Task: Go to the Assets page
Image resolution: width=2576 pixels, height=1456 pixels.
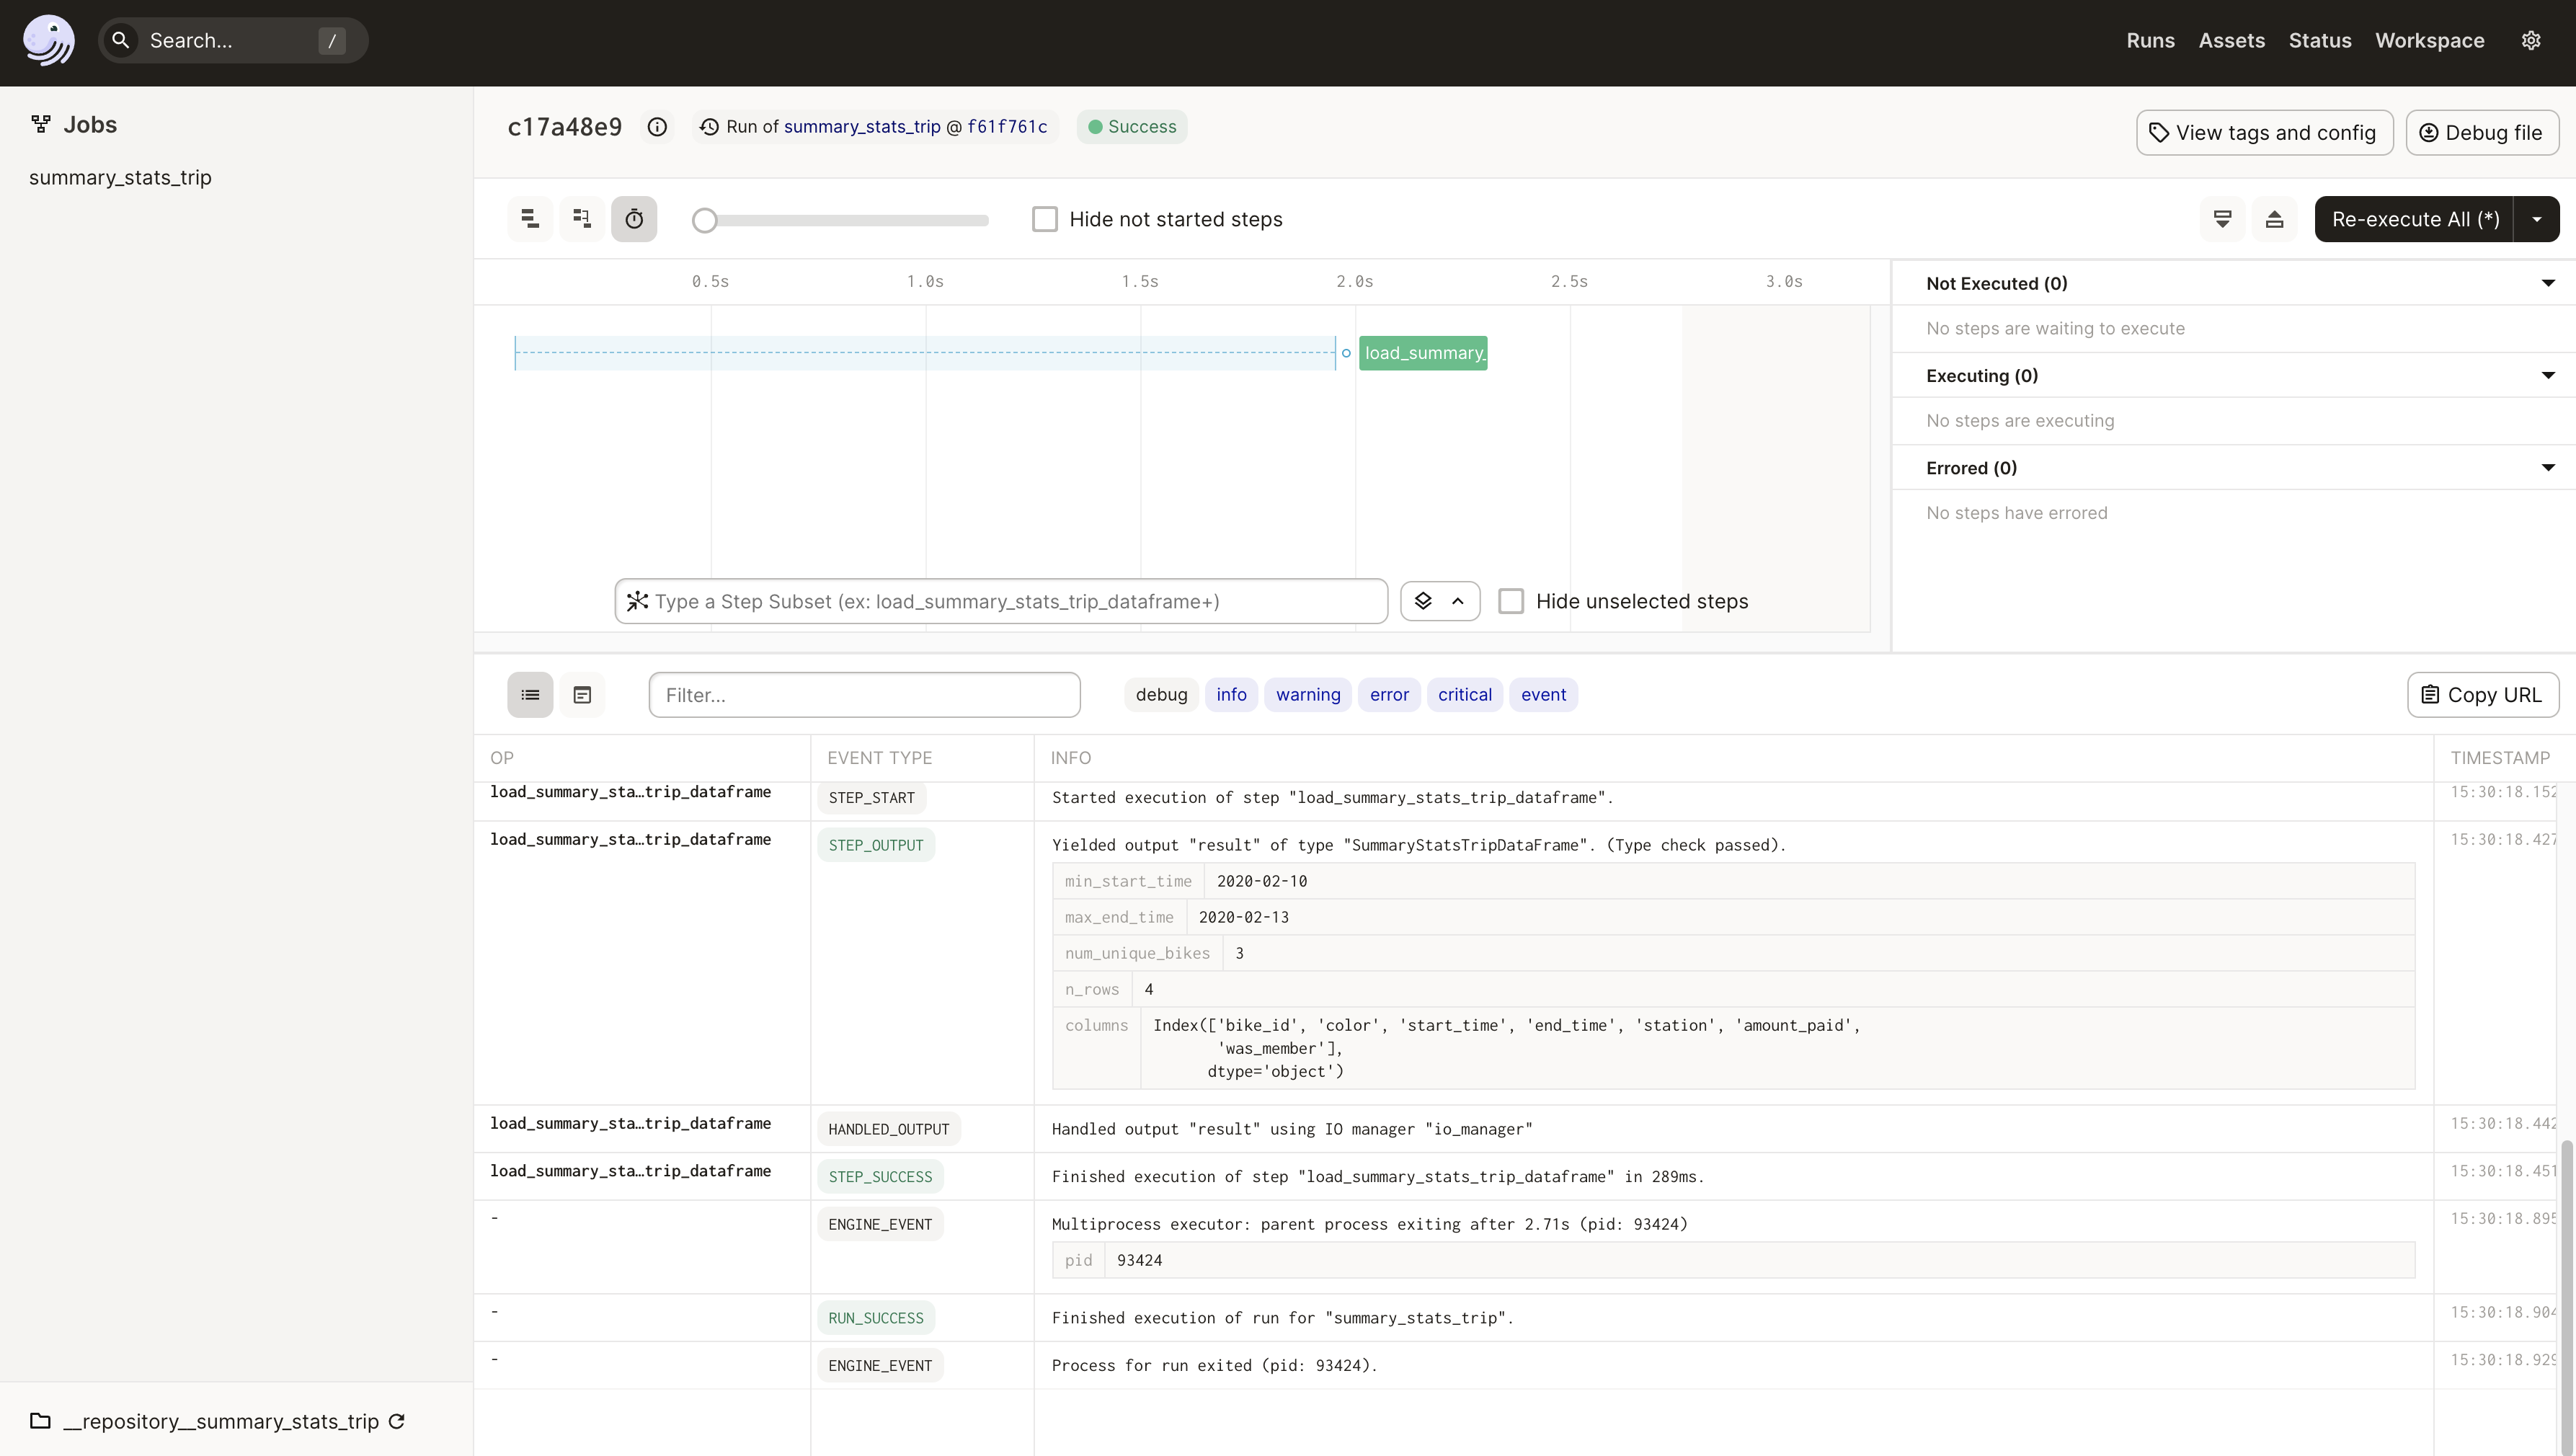Action: [x=2231, y=41]
